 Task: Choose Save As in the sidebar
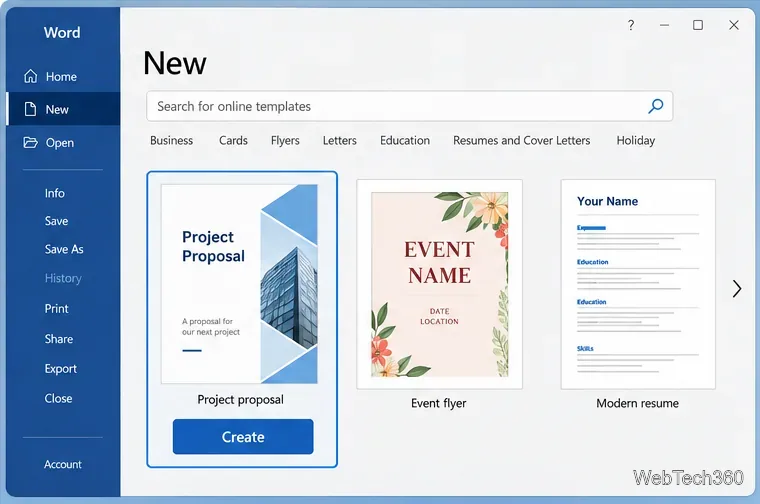coord(64,249)
